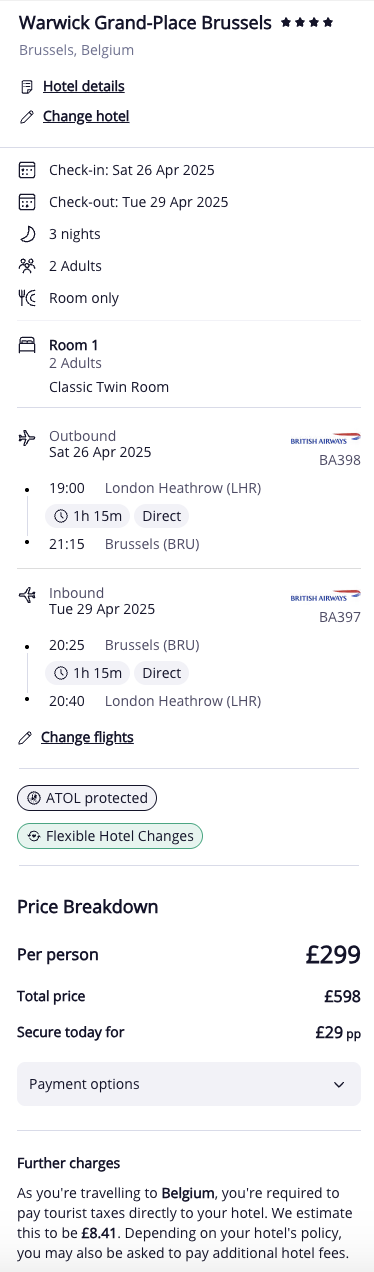Viewport: 374px width, 1272px height.
Task: Click the moon icon next to 3 nights
Action: (27, 234)
